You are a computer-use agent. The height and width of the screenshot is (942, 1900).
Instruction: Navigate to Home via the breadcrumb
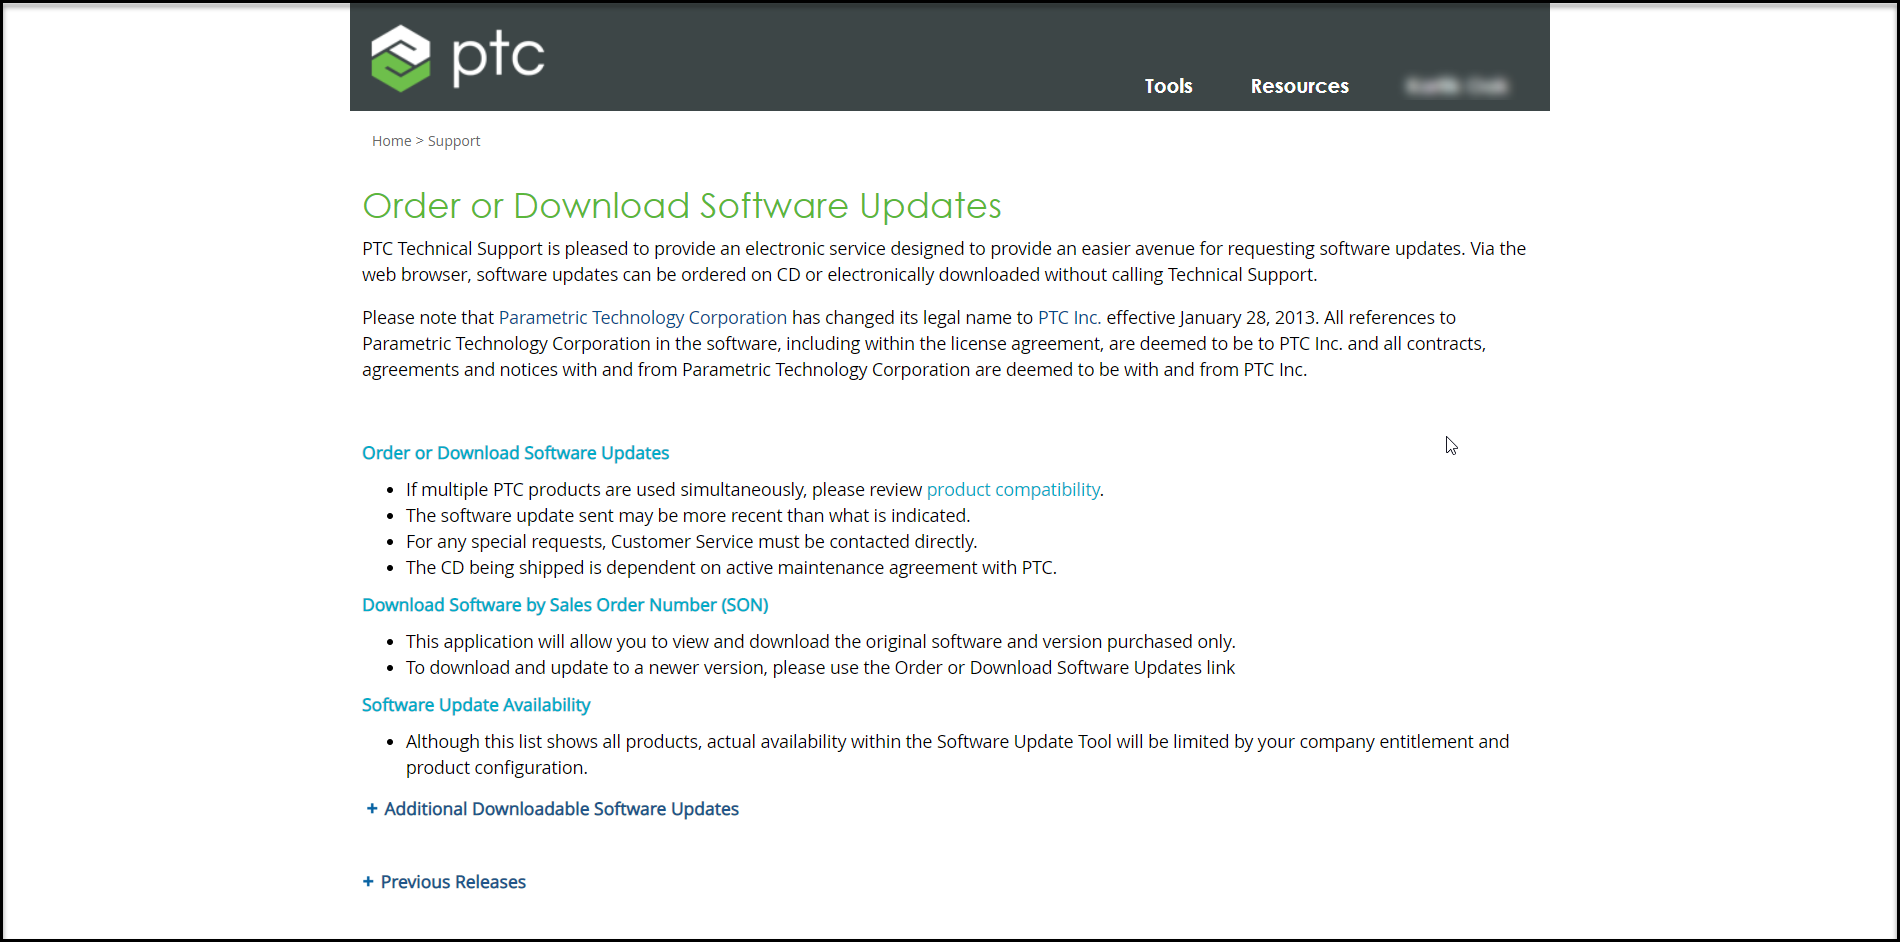(x=391, y=140)
